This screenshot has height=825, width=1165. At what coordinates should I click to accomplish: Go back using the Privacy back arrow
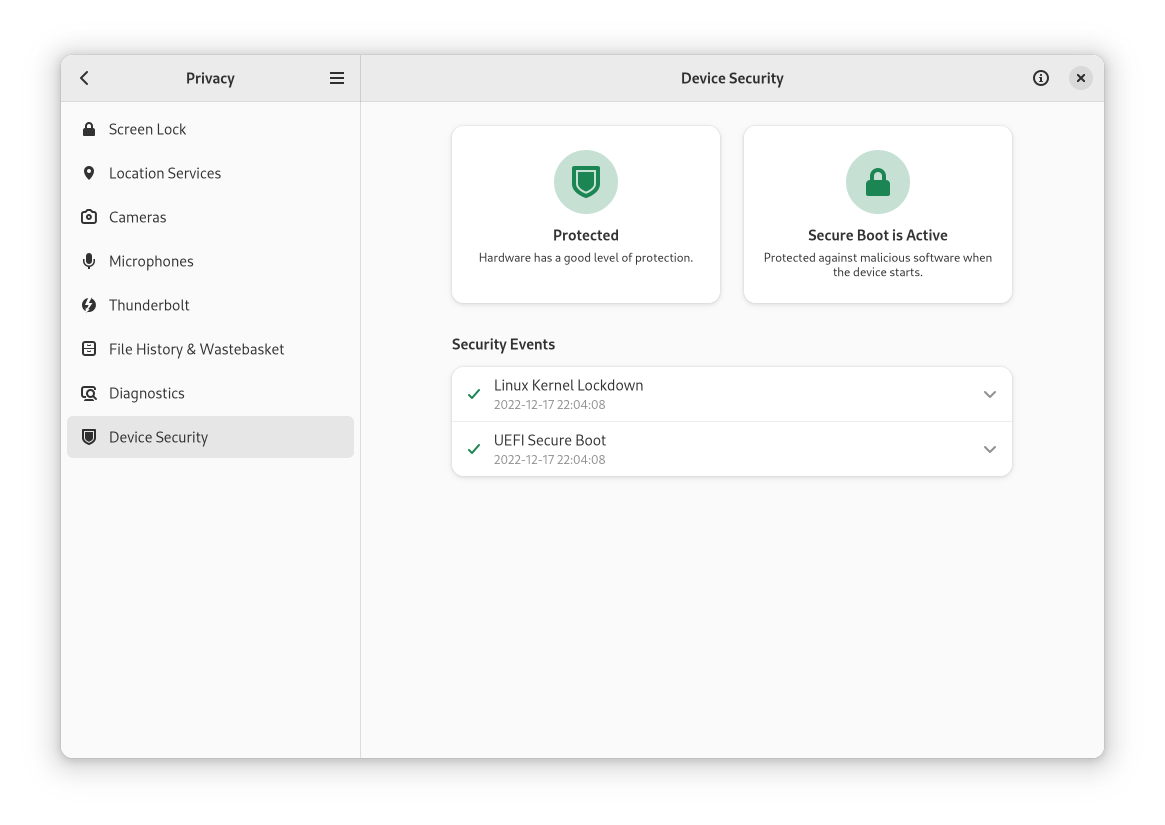pyautogui.click(x=84, y=77)
